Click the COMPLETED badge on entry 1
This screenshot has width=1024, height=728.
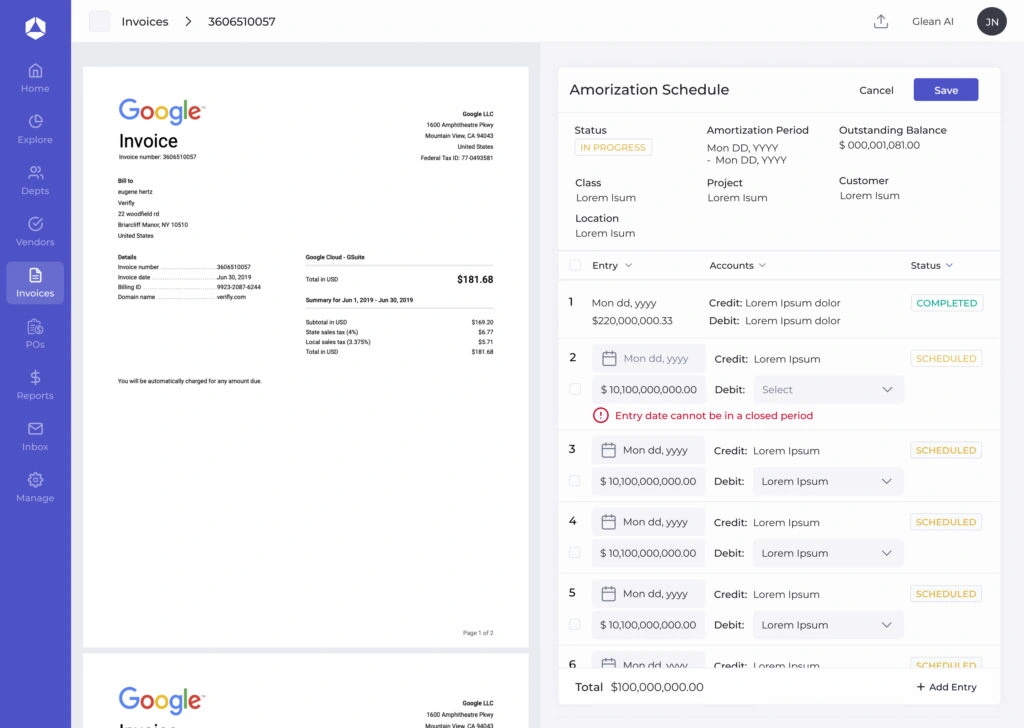pos(946,303)
